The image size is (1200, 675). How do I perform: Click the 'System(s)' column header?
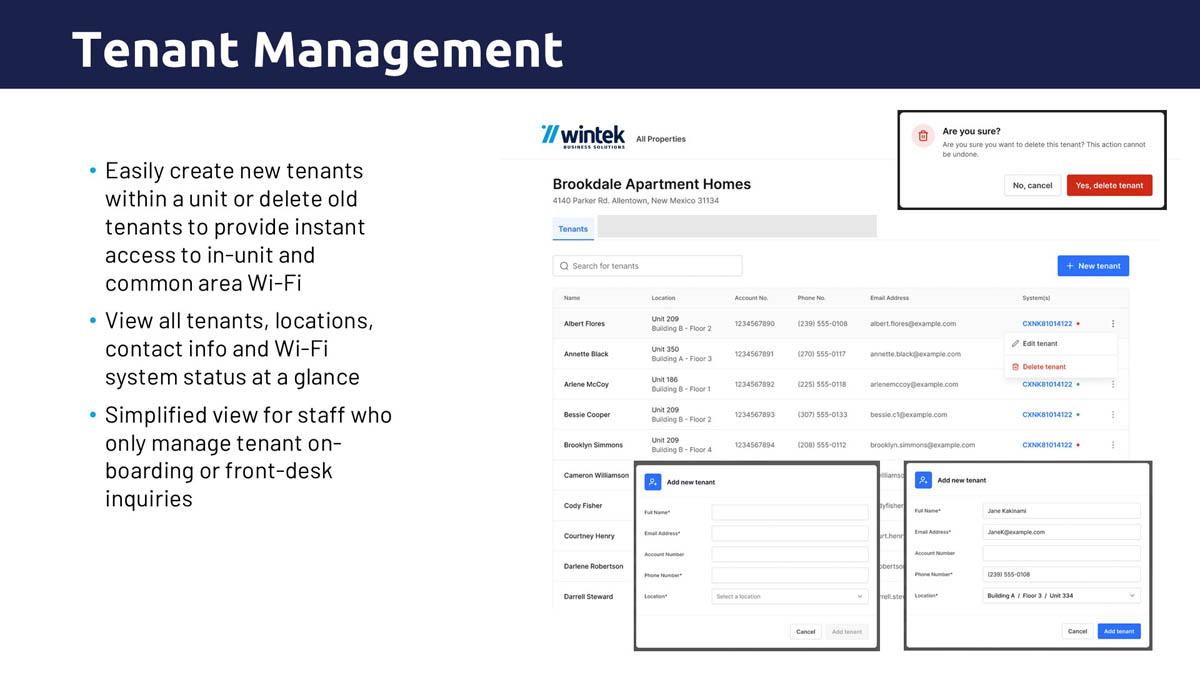click(x=1036, y=298)
